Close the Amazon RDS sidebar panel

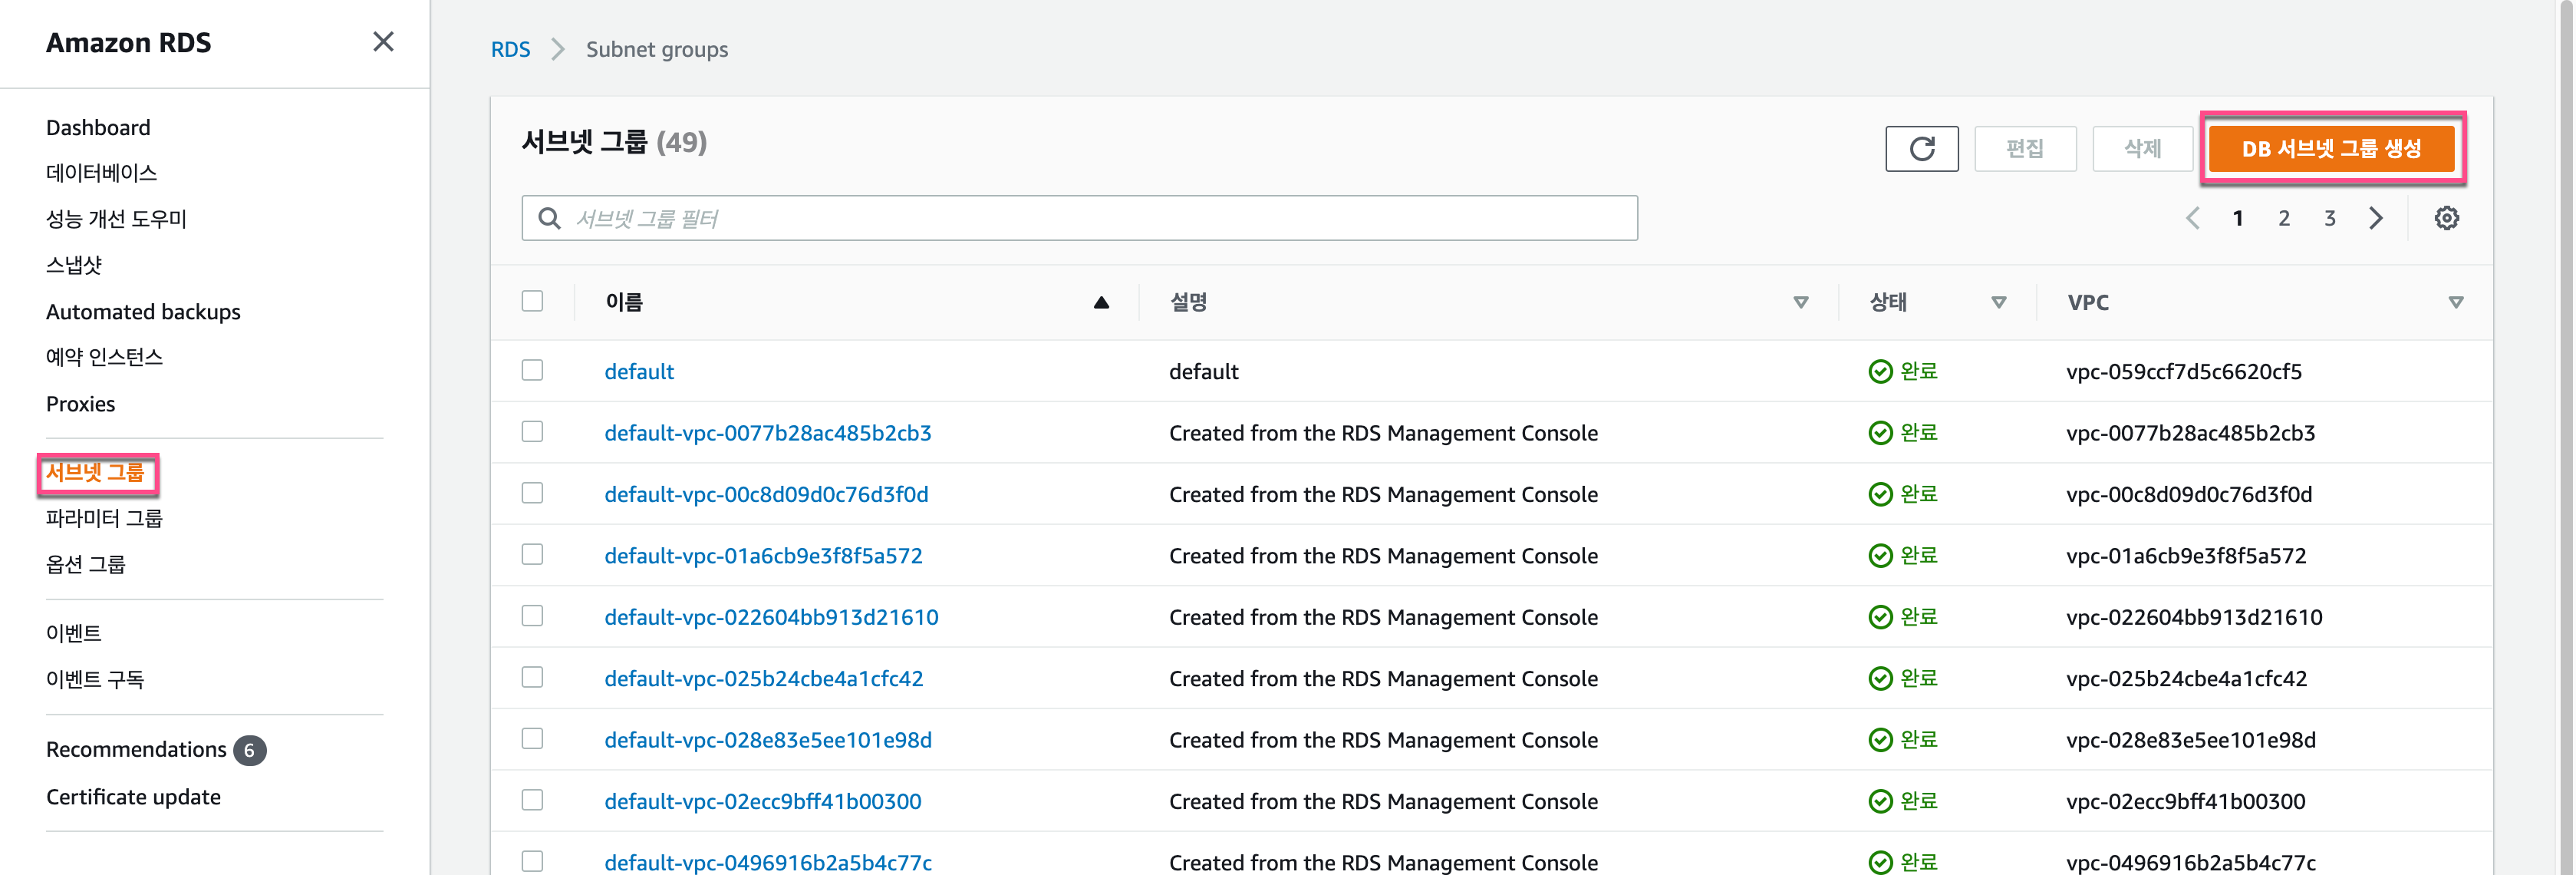pyautogui.click(x=383, y=42)
